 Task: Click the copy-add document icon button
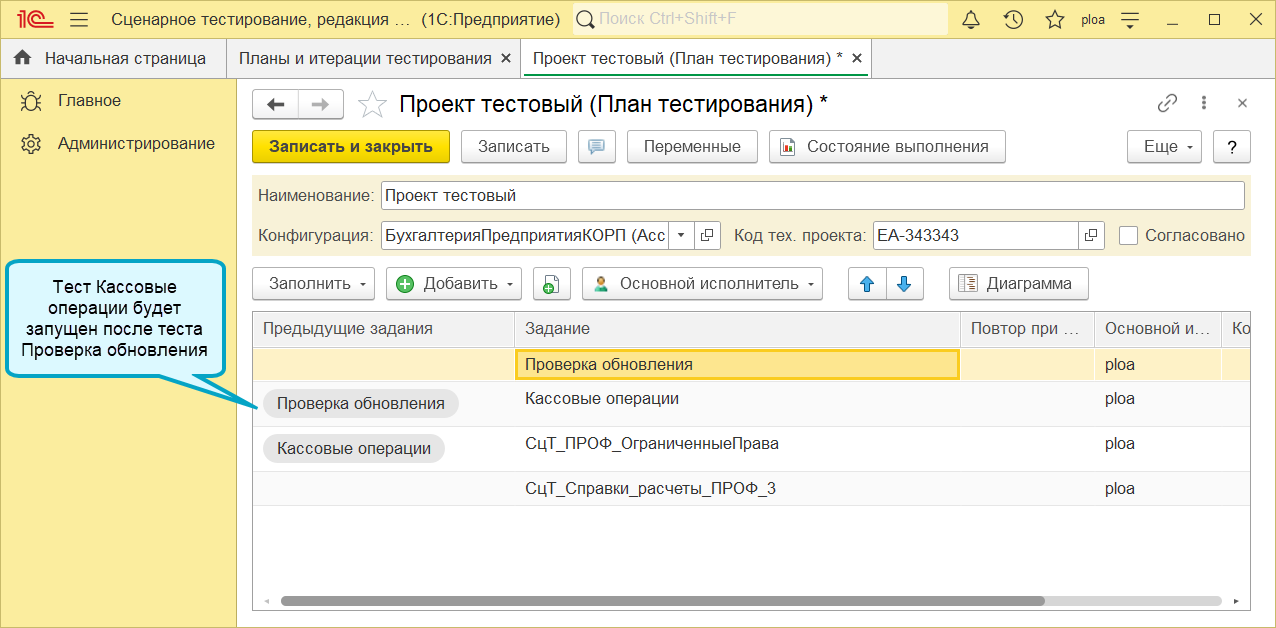click(x=551, y=284)
